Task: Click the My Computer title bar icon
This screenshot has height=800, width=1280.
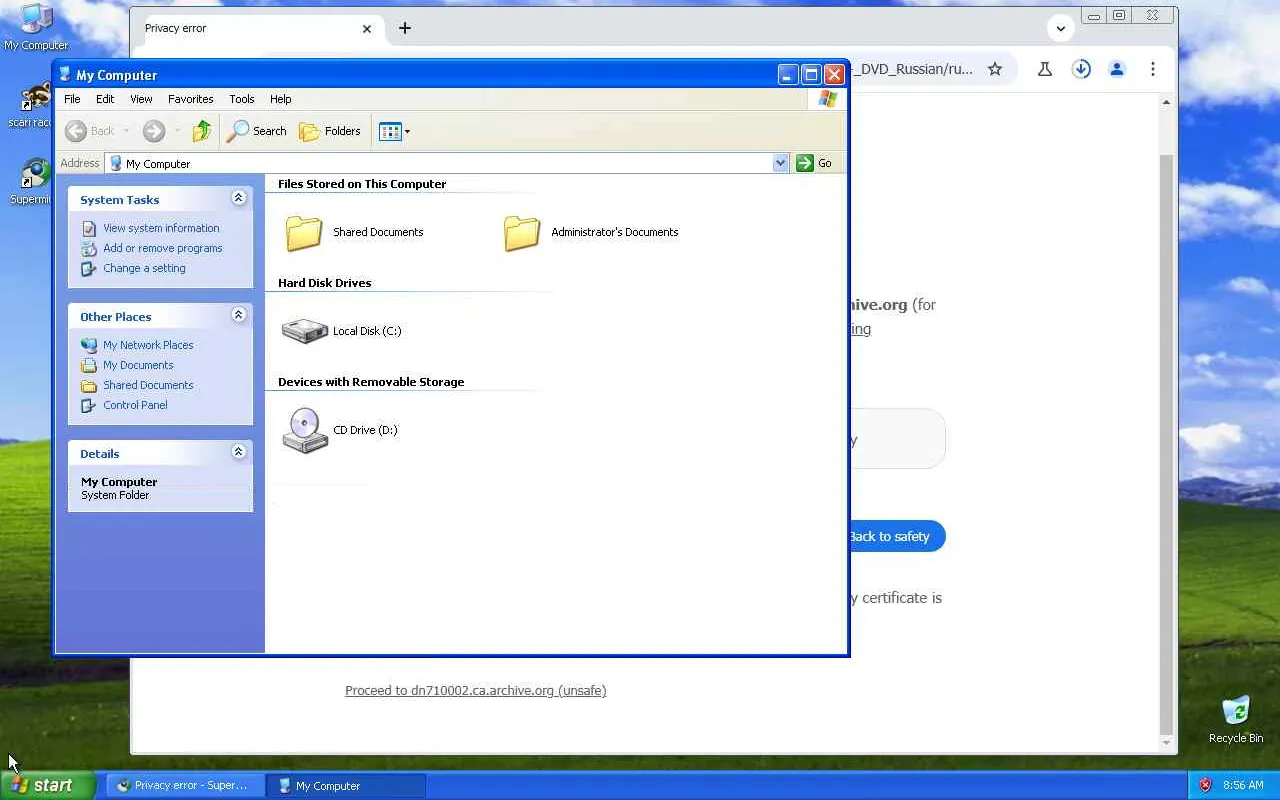Action: pyautogui.click(x=66, y=75)
